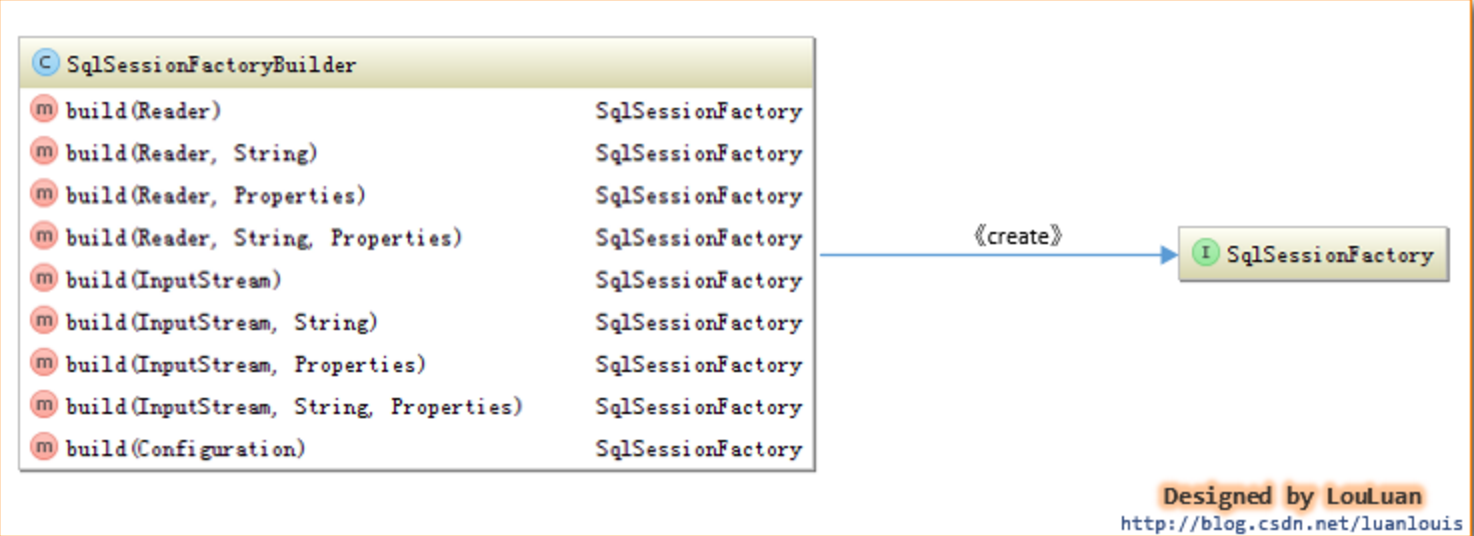Select the SqlSessionFactory interface node
Image resolution: width=1474 pixels, height=536 pixels.
click(x=1313, y=254)
